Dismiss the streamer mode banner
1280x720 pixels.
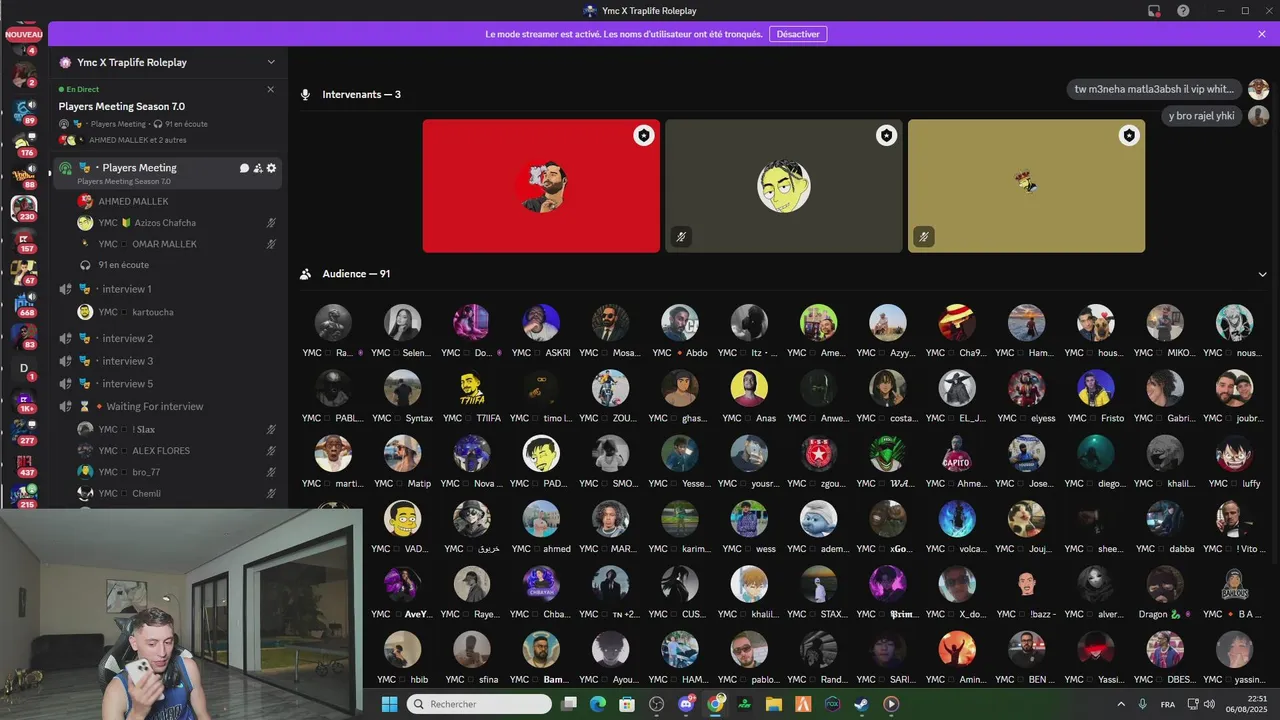1262,34
